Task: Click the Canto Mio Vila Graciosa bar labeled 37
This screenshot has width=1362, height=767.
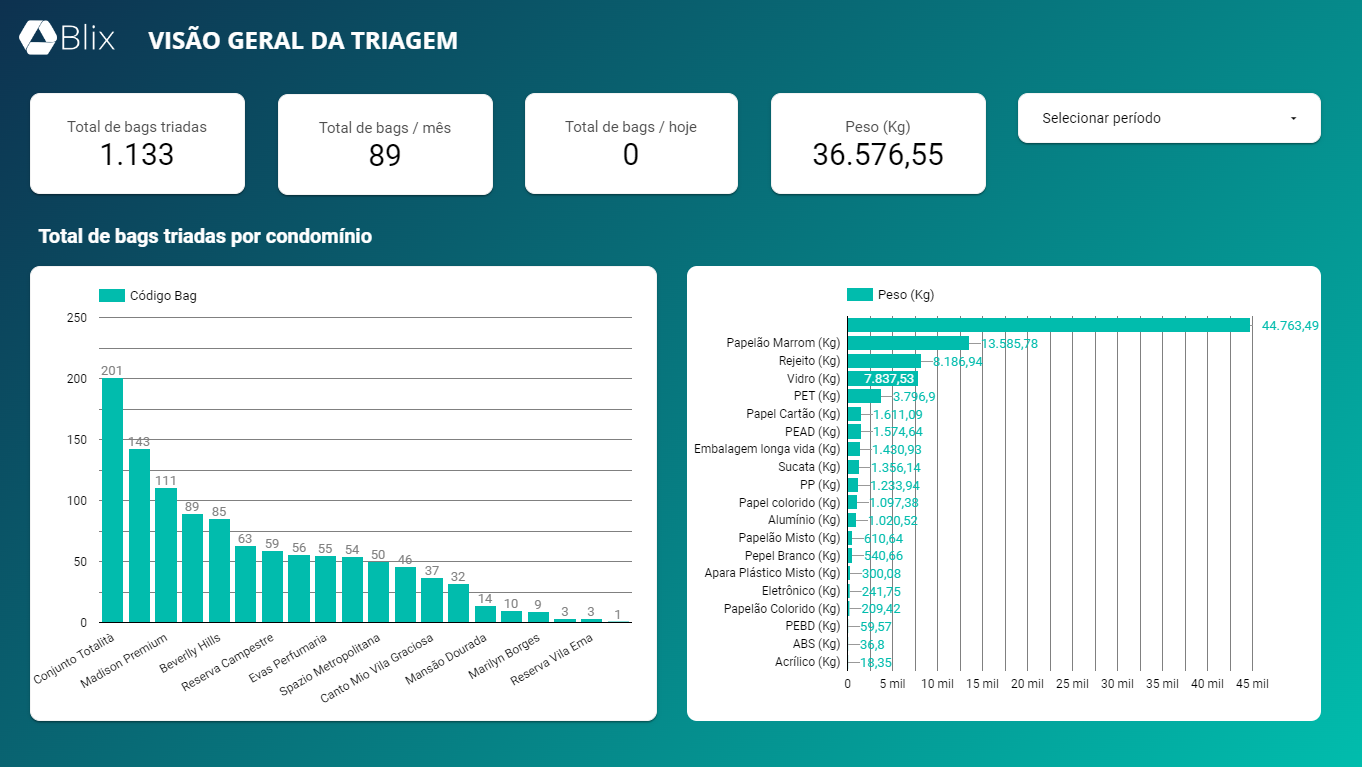Action: [431, 600]
